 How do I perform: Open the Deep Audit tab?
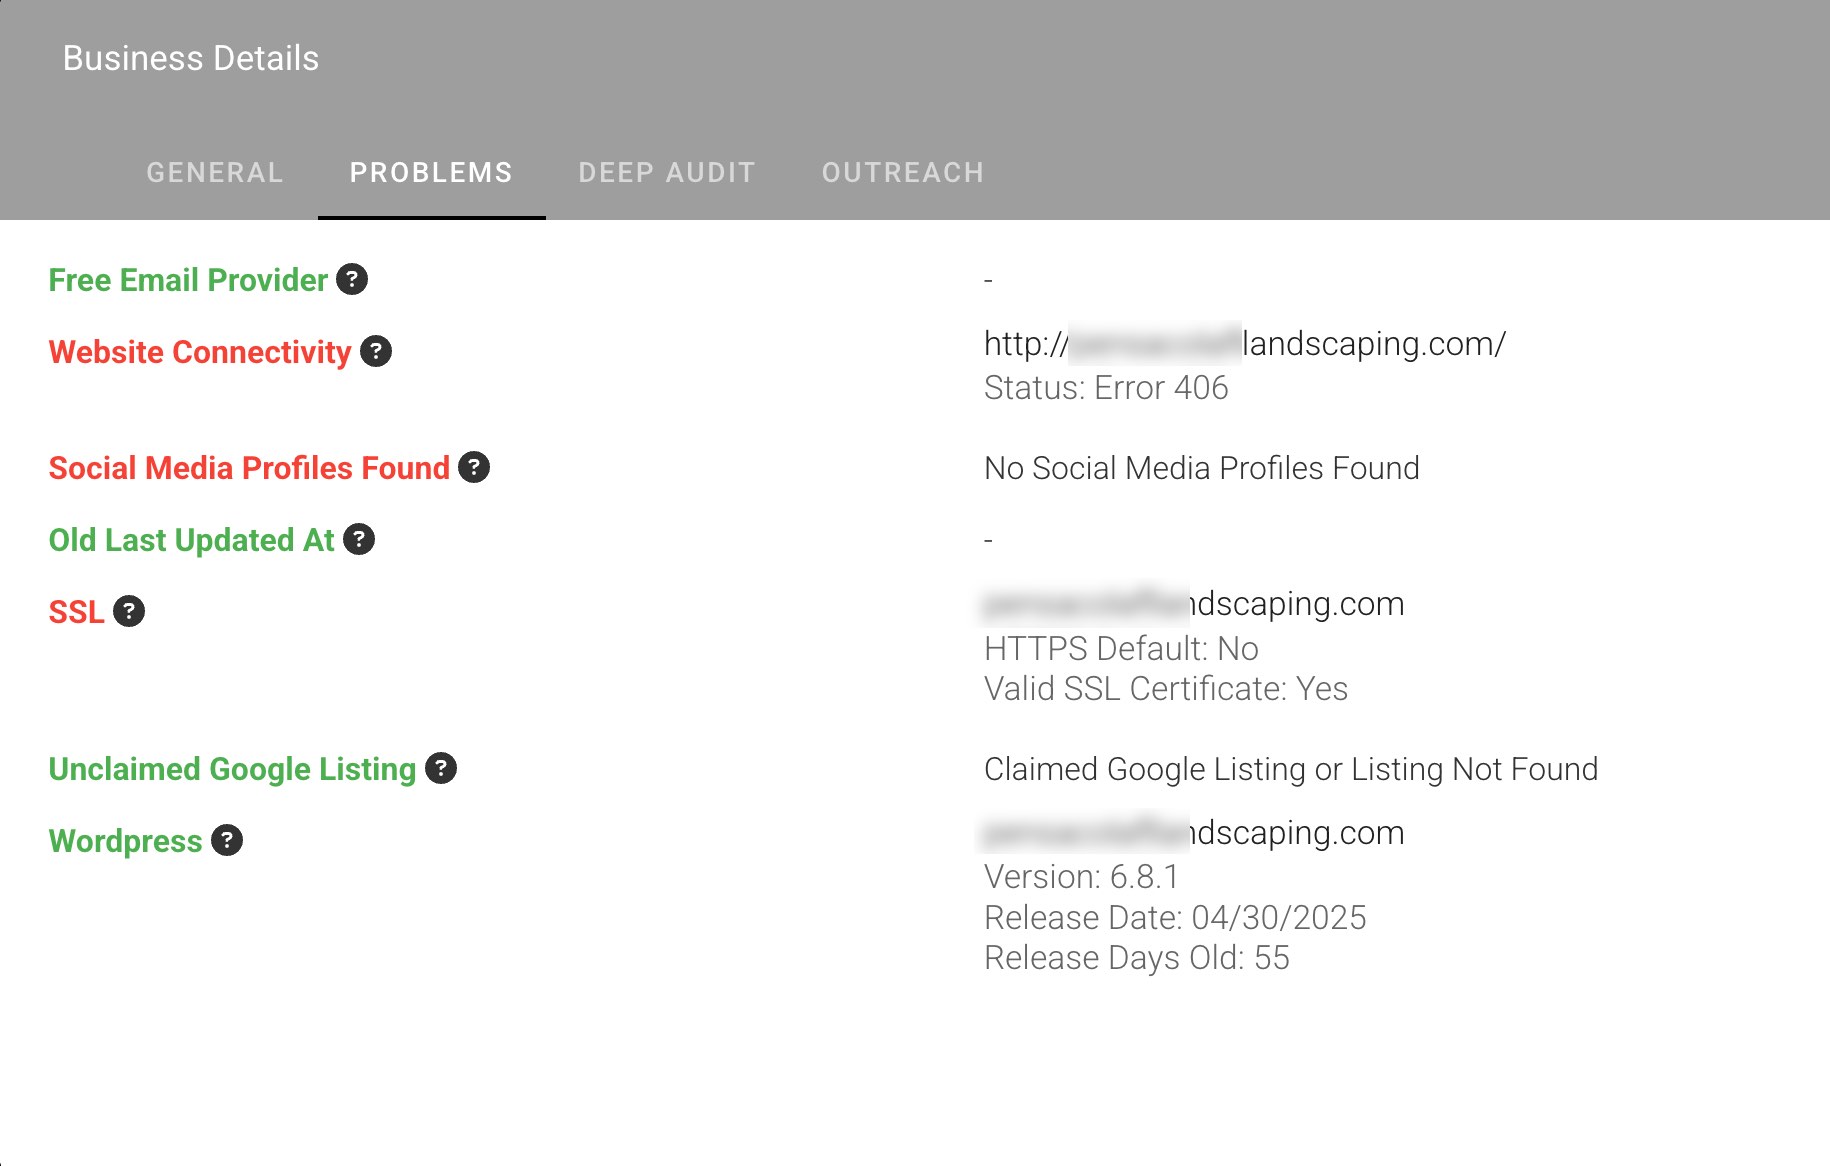point(667,172)
